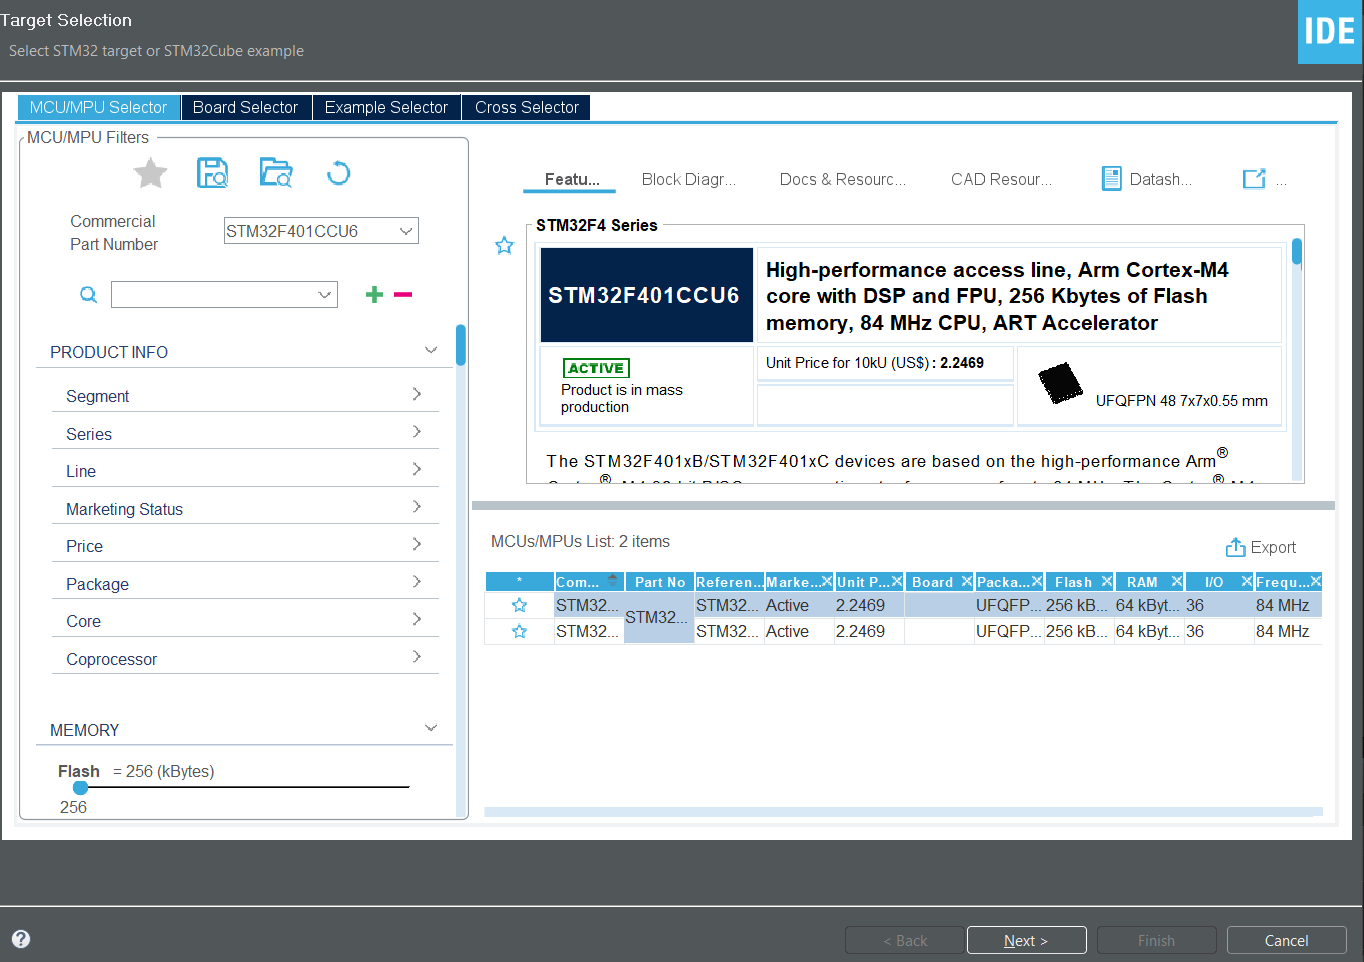Remove the Board column with its X
Viewport: 1364px width, 962px height.
click(967, 581)
